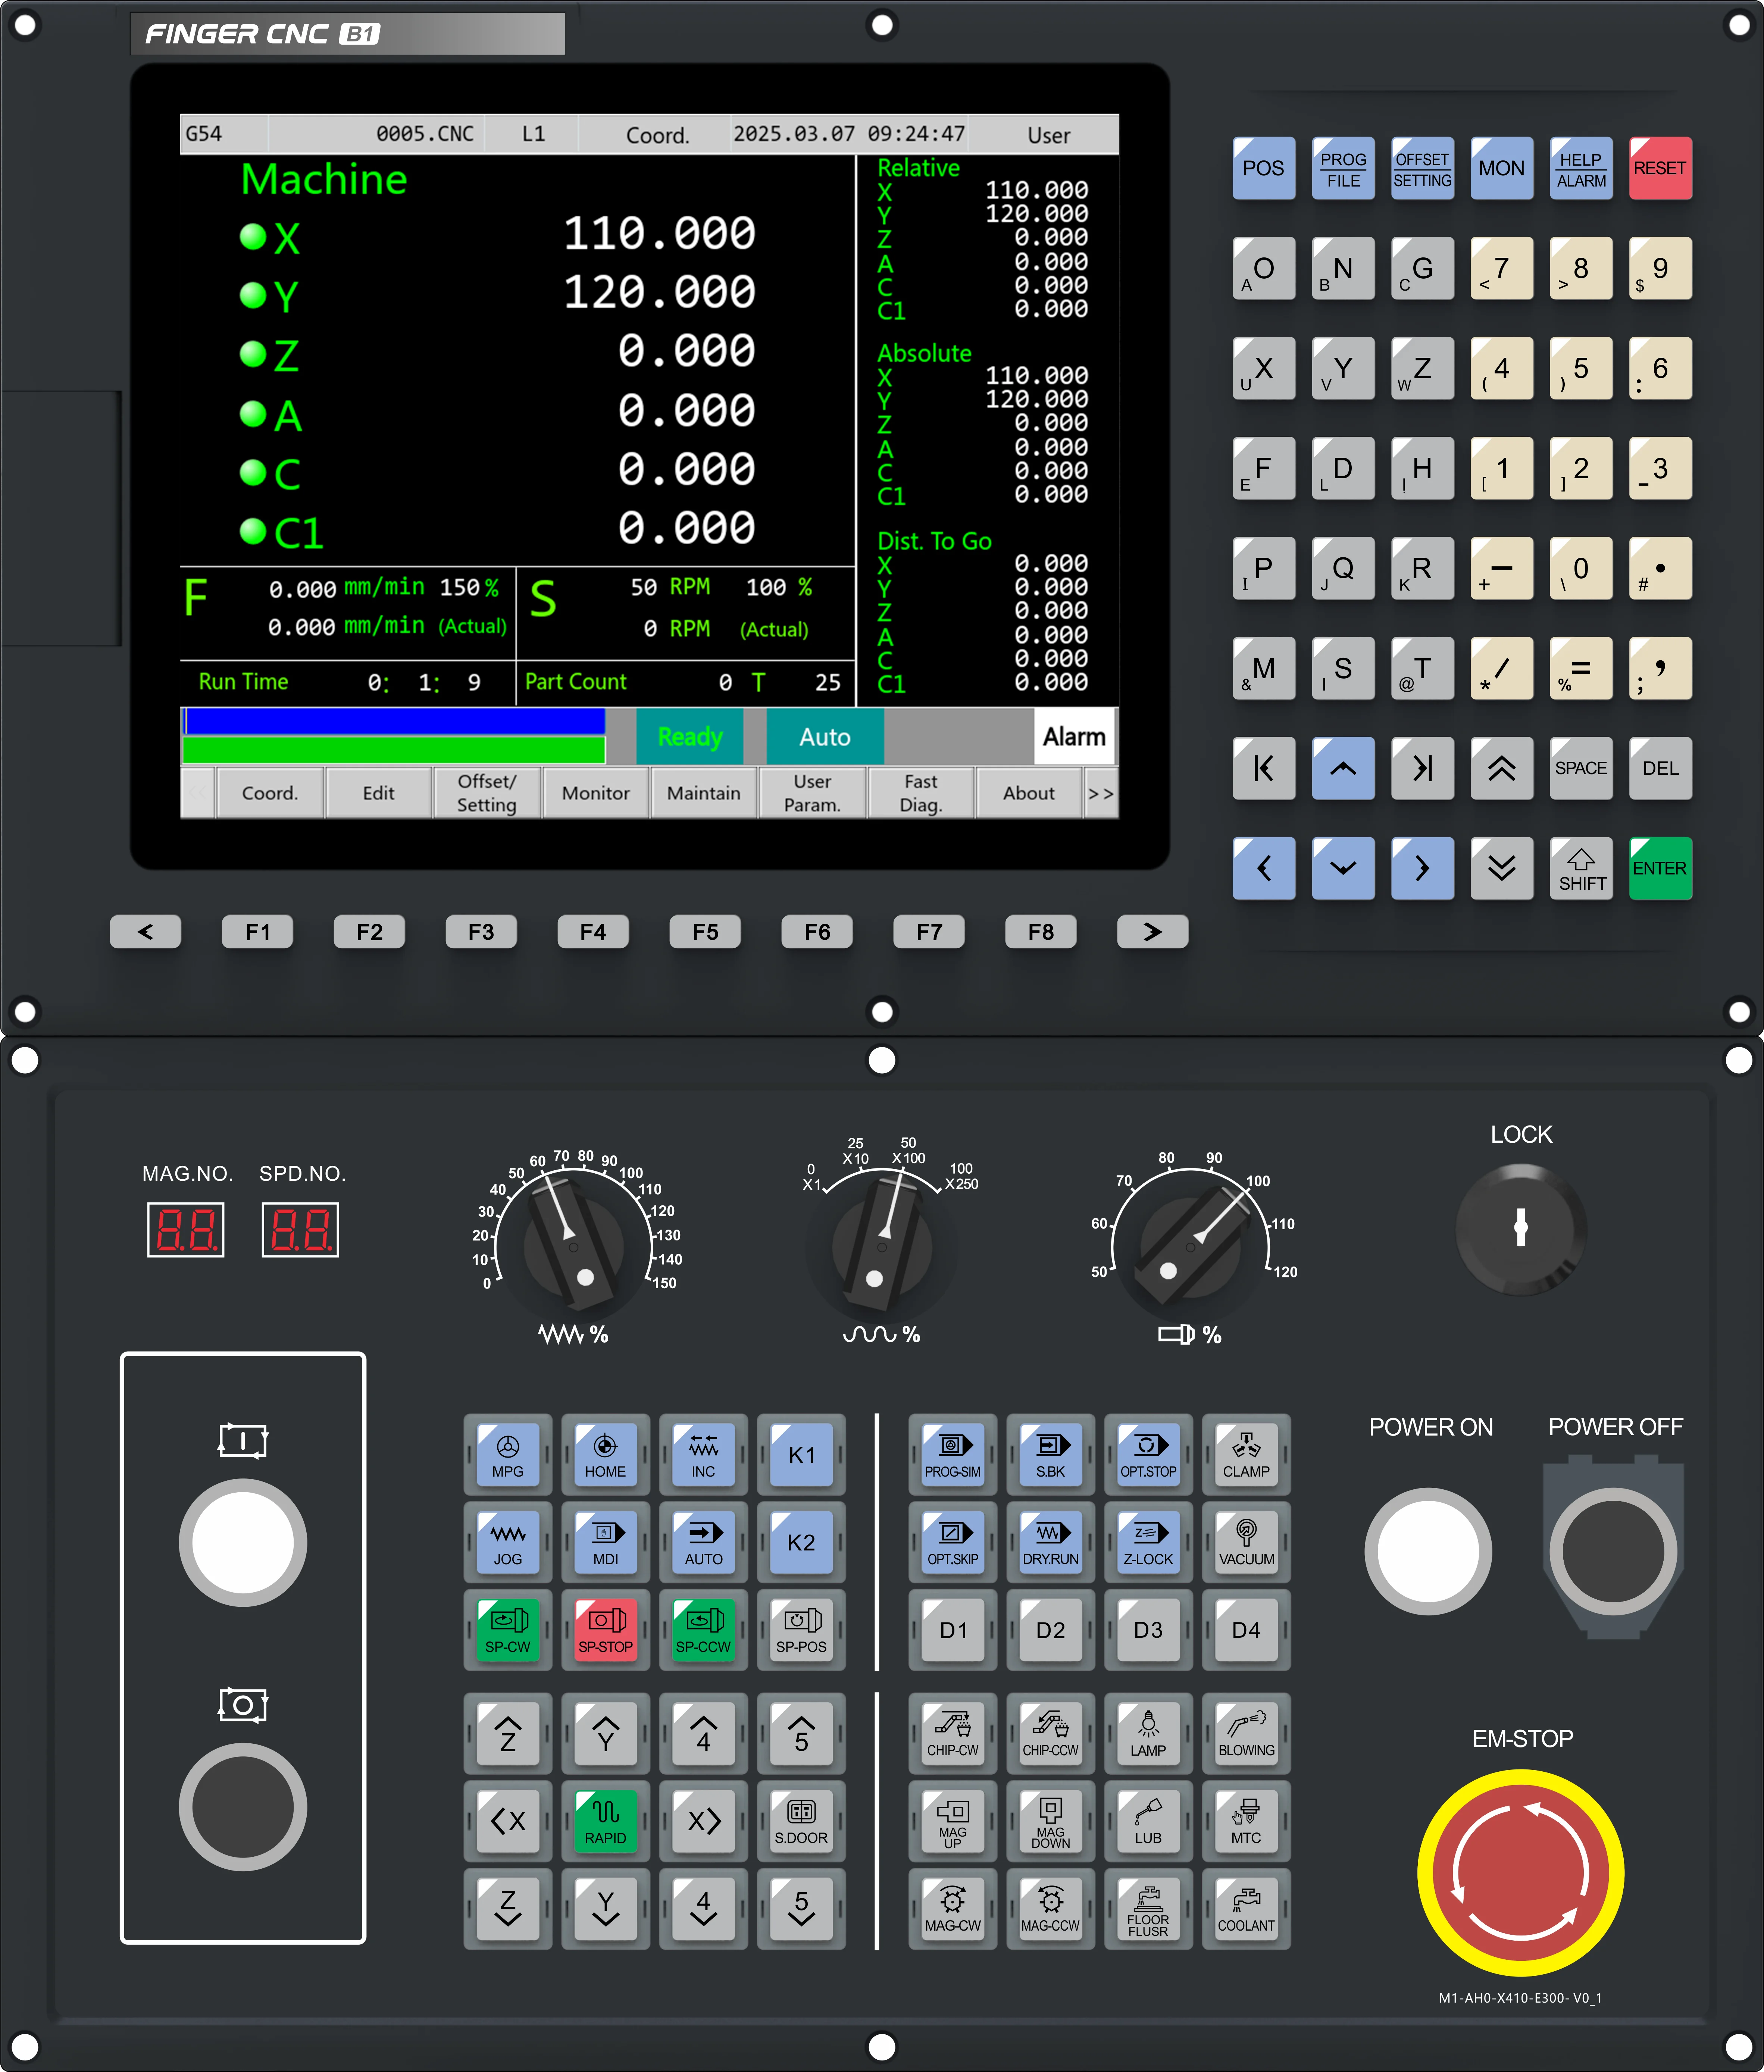Open the User Param. screen
The width and height of the screenshot is (1764, 2072).
click(x=811, y=793)
